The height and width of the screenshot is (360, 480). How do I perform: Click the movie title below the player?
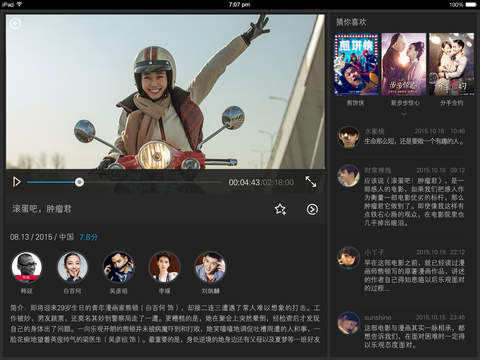pyautogui.click(x=42, y=209)
